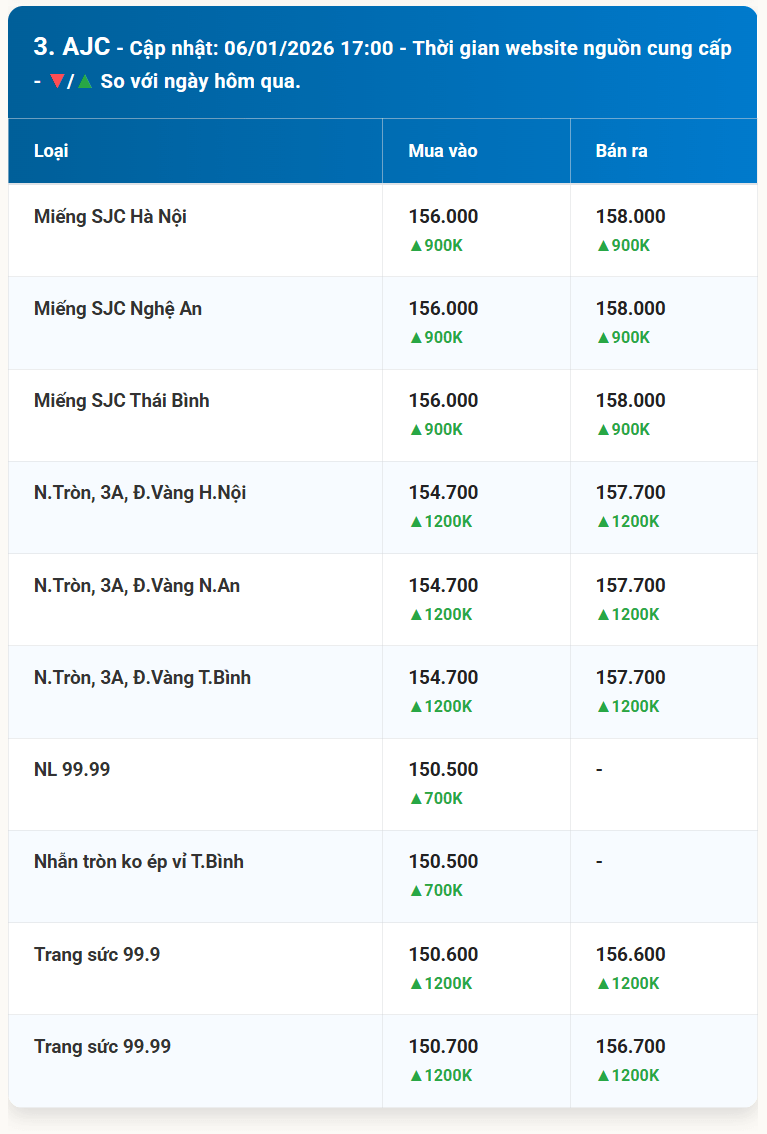Viewport: 767px width, 1134px height.
Task: Click Mua vào 150.500 for Nhẫn tròn ko ép vỉ
Action: pyautogui.click(x=443, y=861)
